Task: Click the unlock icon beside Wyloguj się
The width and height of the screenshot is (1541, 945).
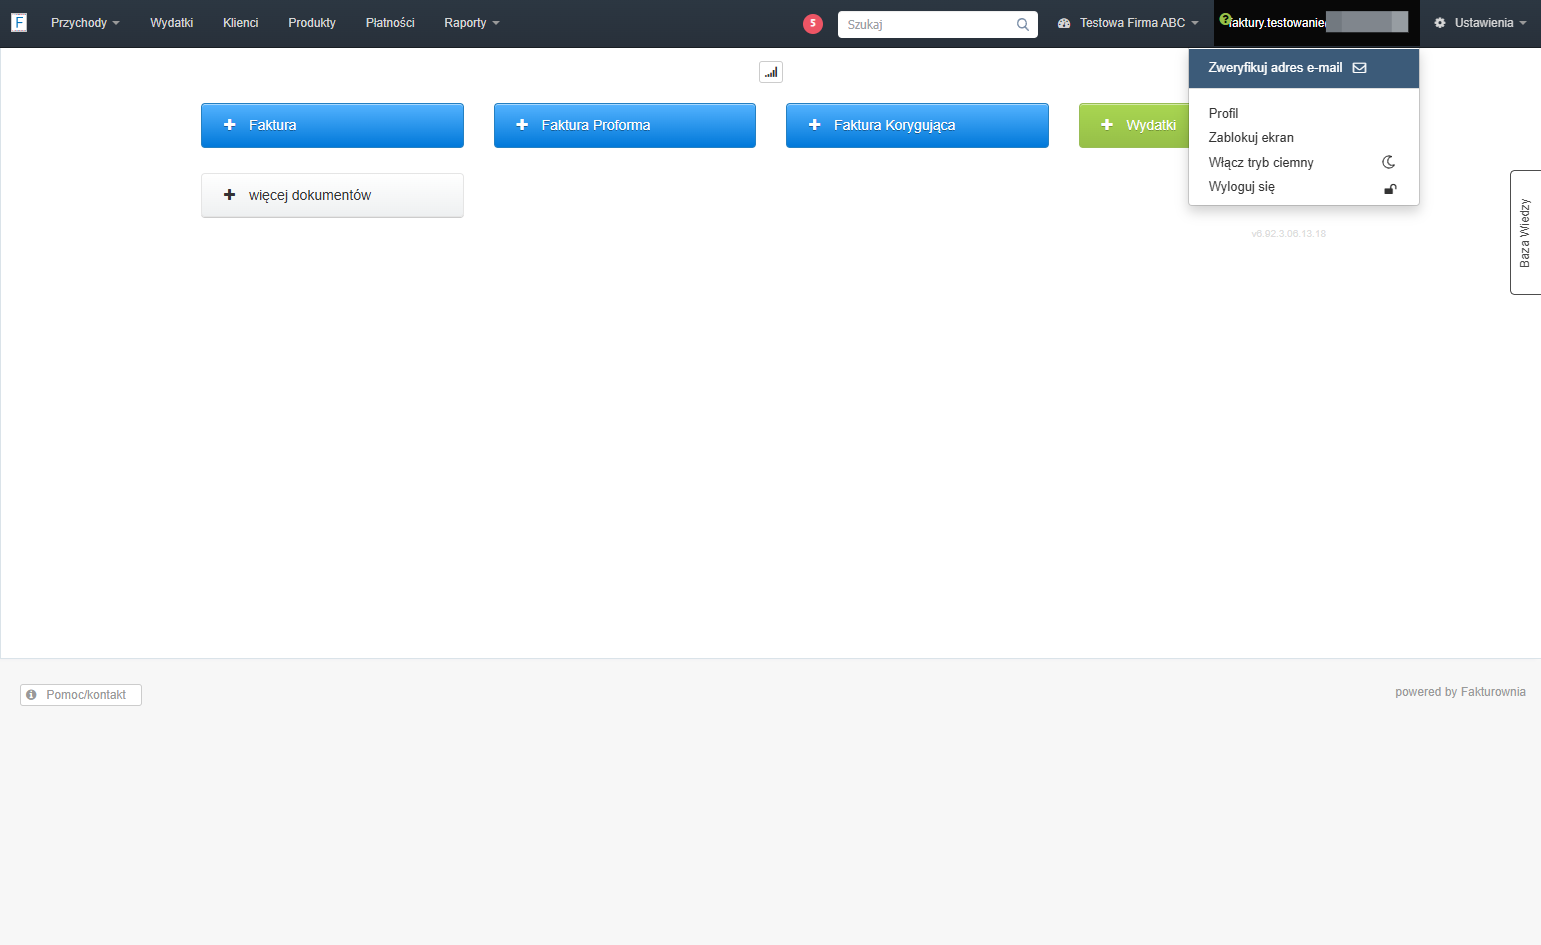Action: (x=1390, y=188)
